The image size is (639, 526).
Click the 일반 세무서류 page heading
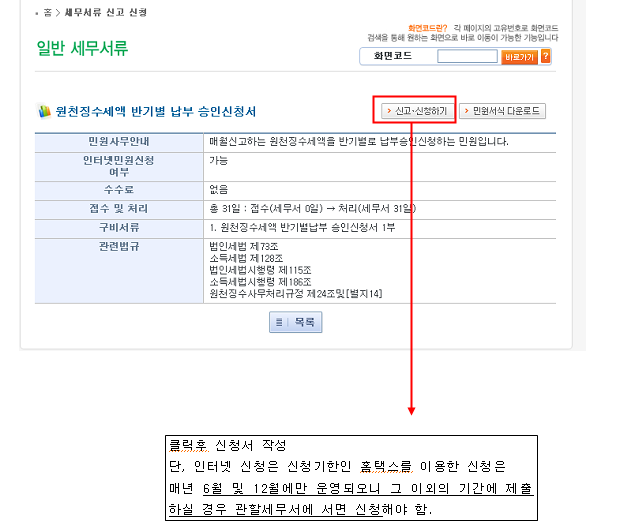coord(82,49)
